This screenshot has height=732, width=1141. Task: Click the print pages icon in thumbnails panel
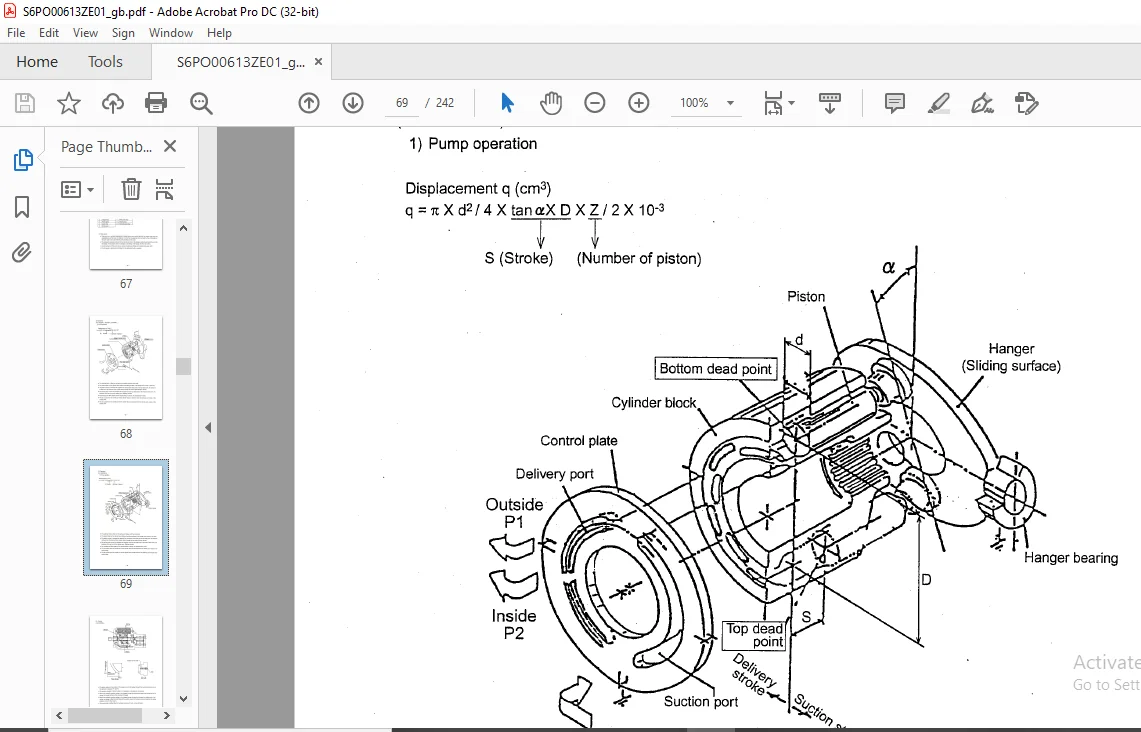164,189
